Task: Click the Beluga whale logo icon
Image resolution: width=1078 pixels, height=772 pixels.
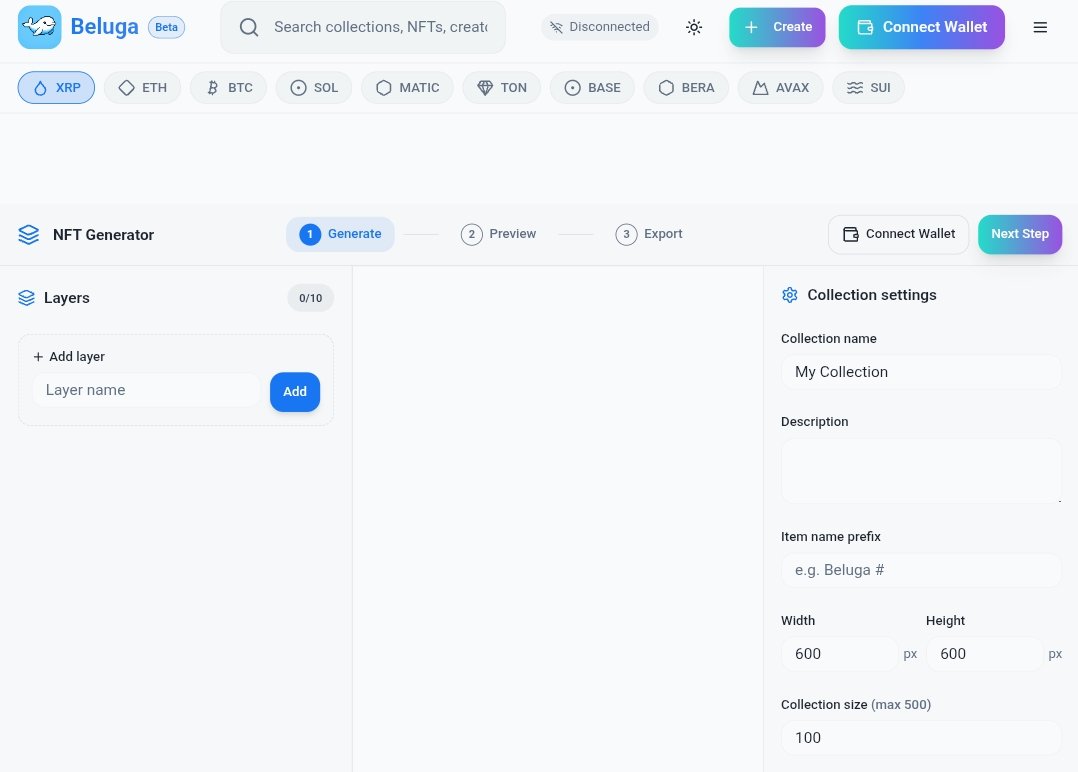Action: pyautogui.click(x=39, y=27)
